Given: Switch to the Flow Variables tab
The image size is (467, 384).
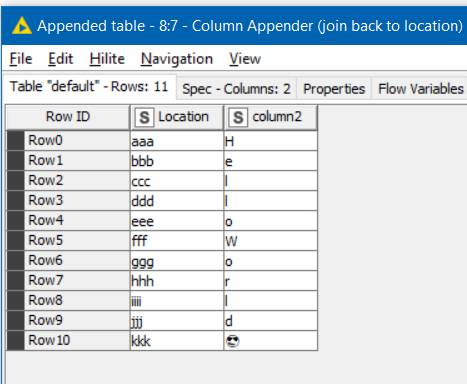Looking at the screenshot, I should [421, 89].
